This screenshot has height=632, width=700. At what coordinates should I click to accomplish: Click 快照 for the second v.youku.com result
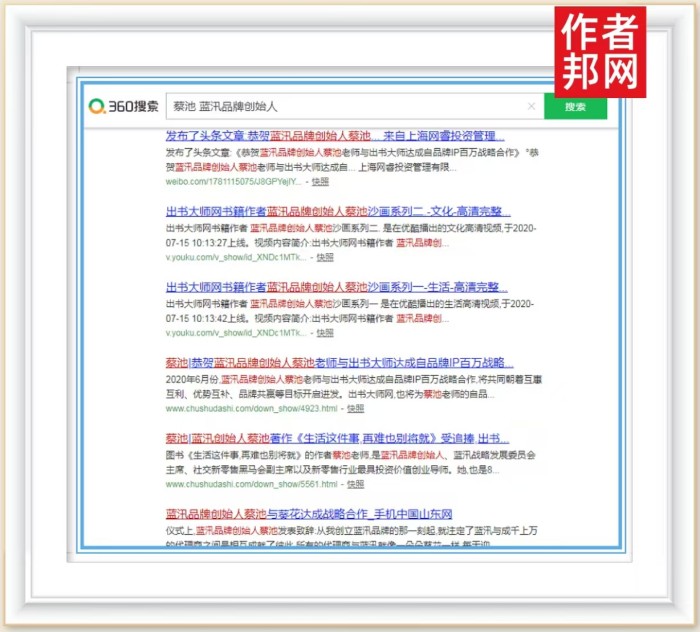[x=326, y=333]
